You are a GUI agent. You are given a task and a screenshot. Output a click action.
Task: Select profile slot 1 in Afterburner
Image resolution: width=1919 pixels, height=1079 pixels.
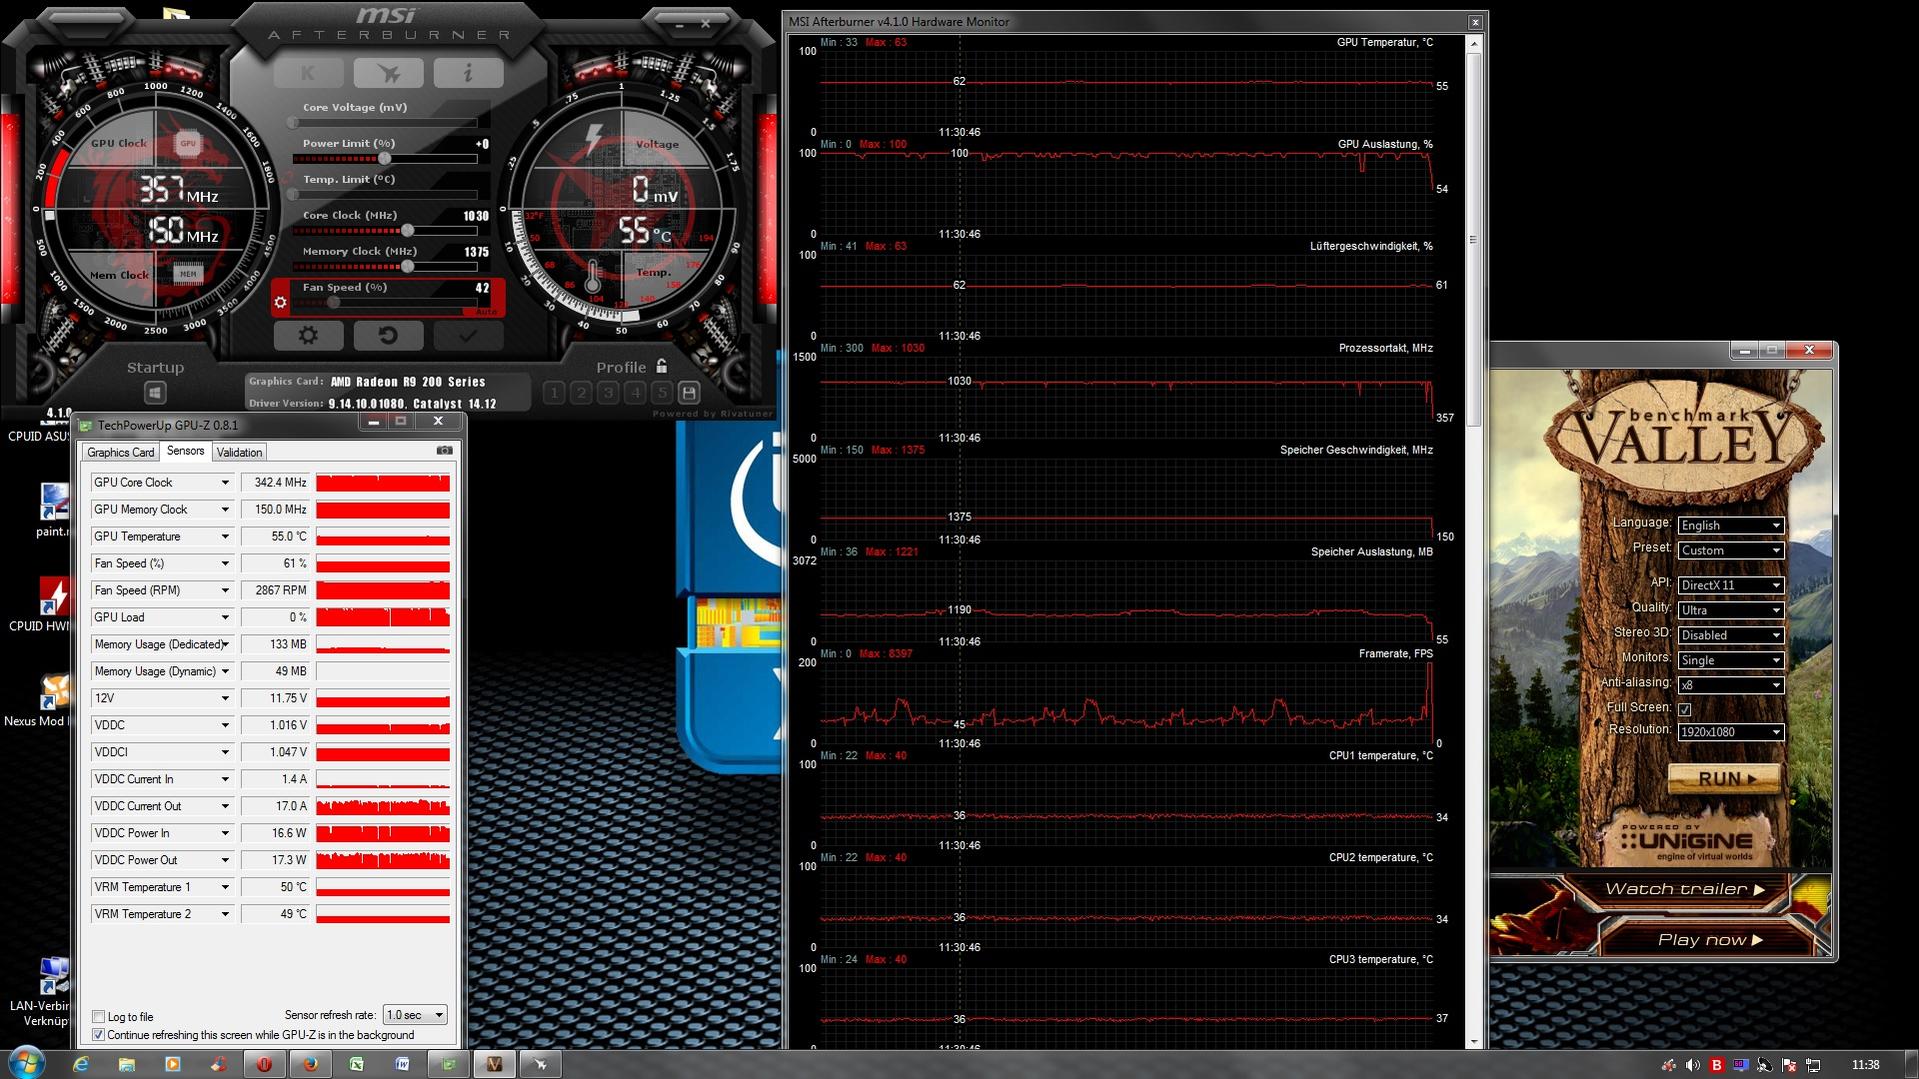click(x=554, y=393)
